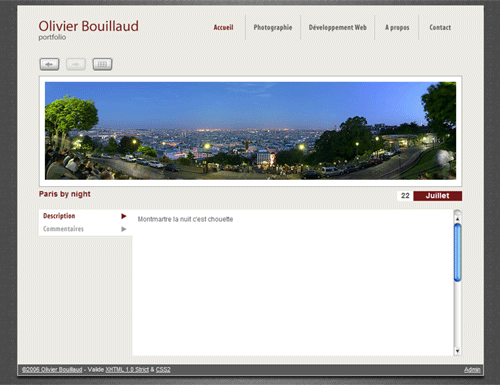Open the XHTML 1.0 Strict validation link
This screenshot has height=385, width=500.
tap(127, 370)
